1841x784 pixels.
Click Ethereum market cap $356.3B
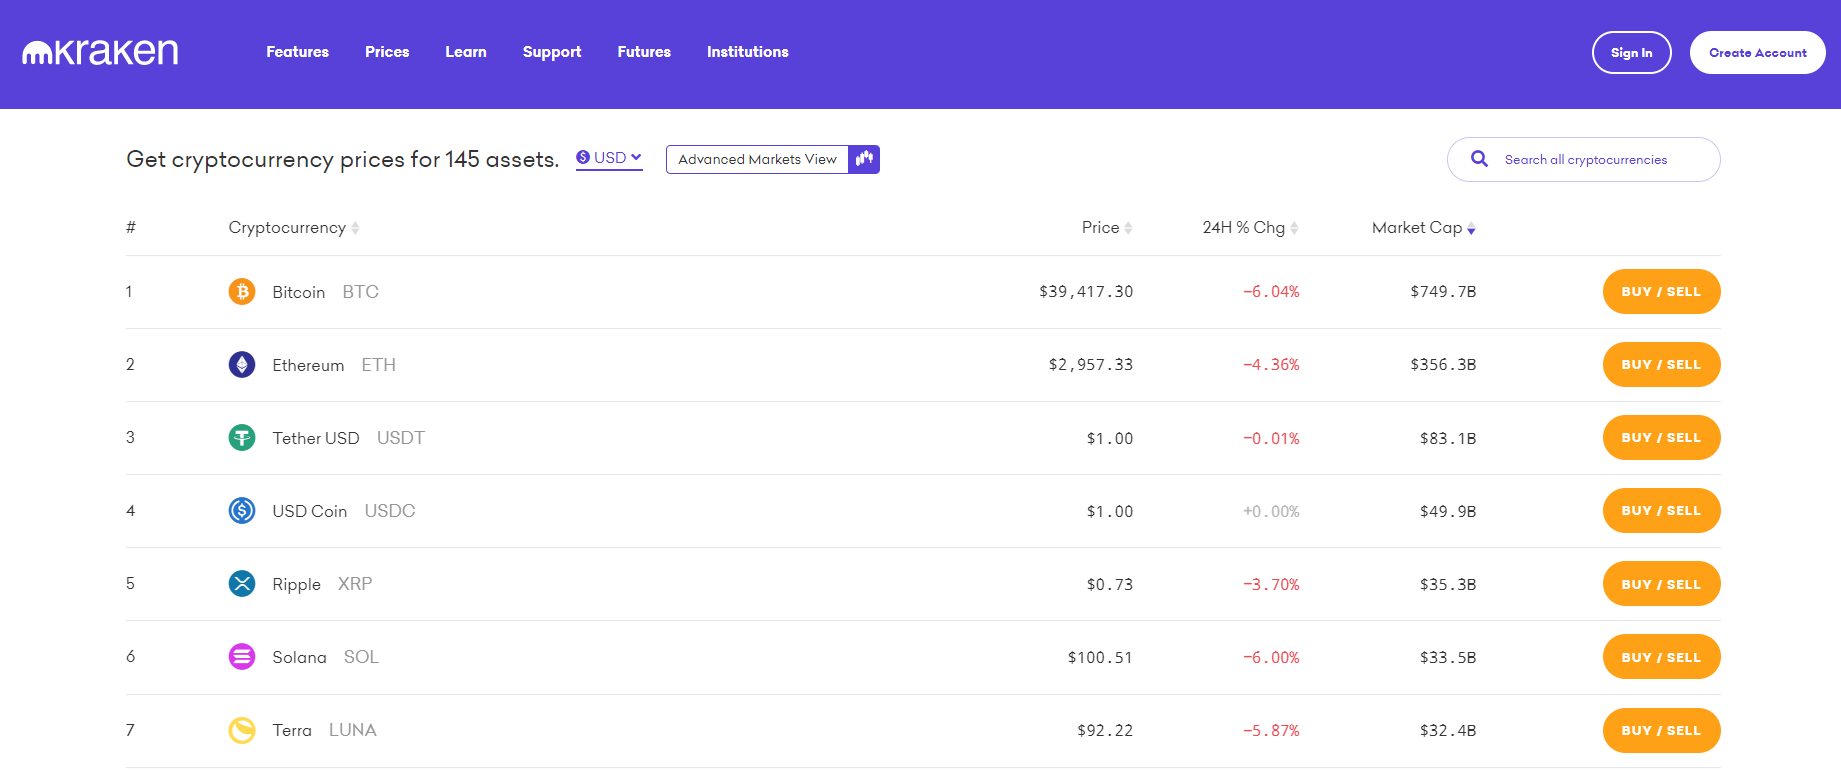pos(1443,365)
